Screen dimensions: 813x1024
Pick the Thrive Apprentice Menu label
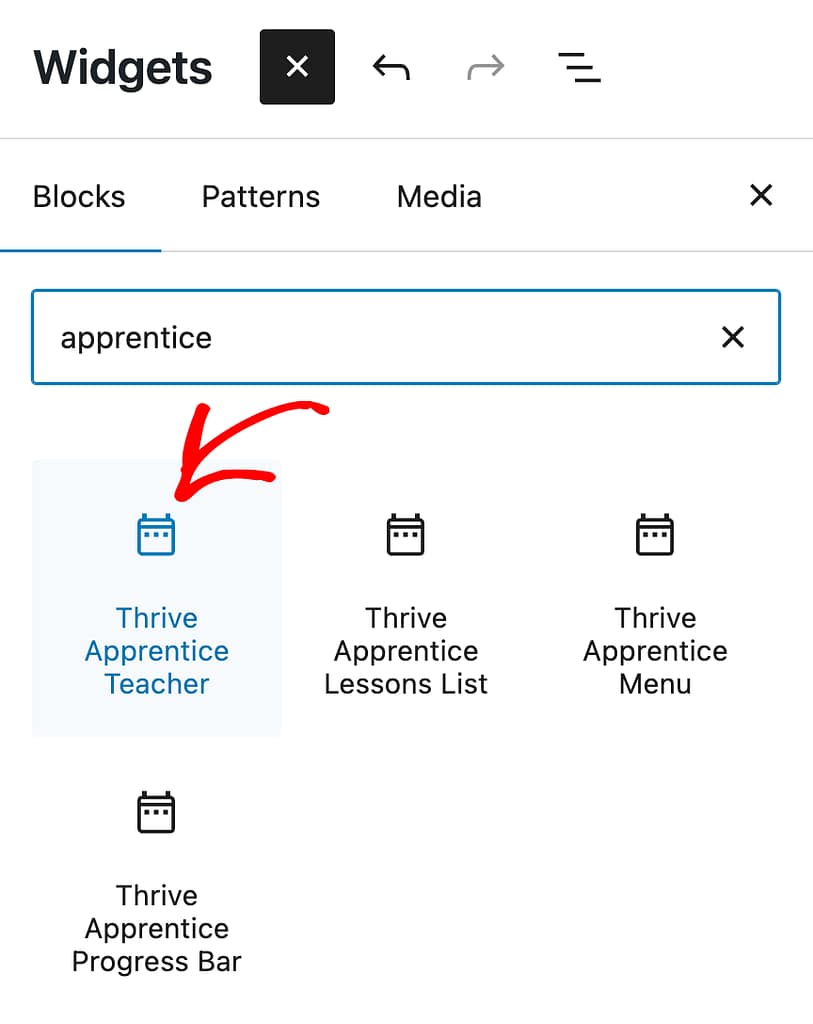(x=655, y=651)
